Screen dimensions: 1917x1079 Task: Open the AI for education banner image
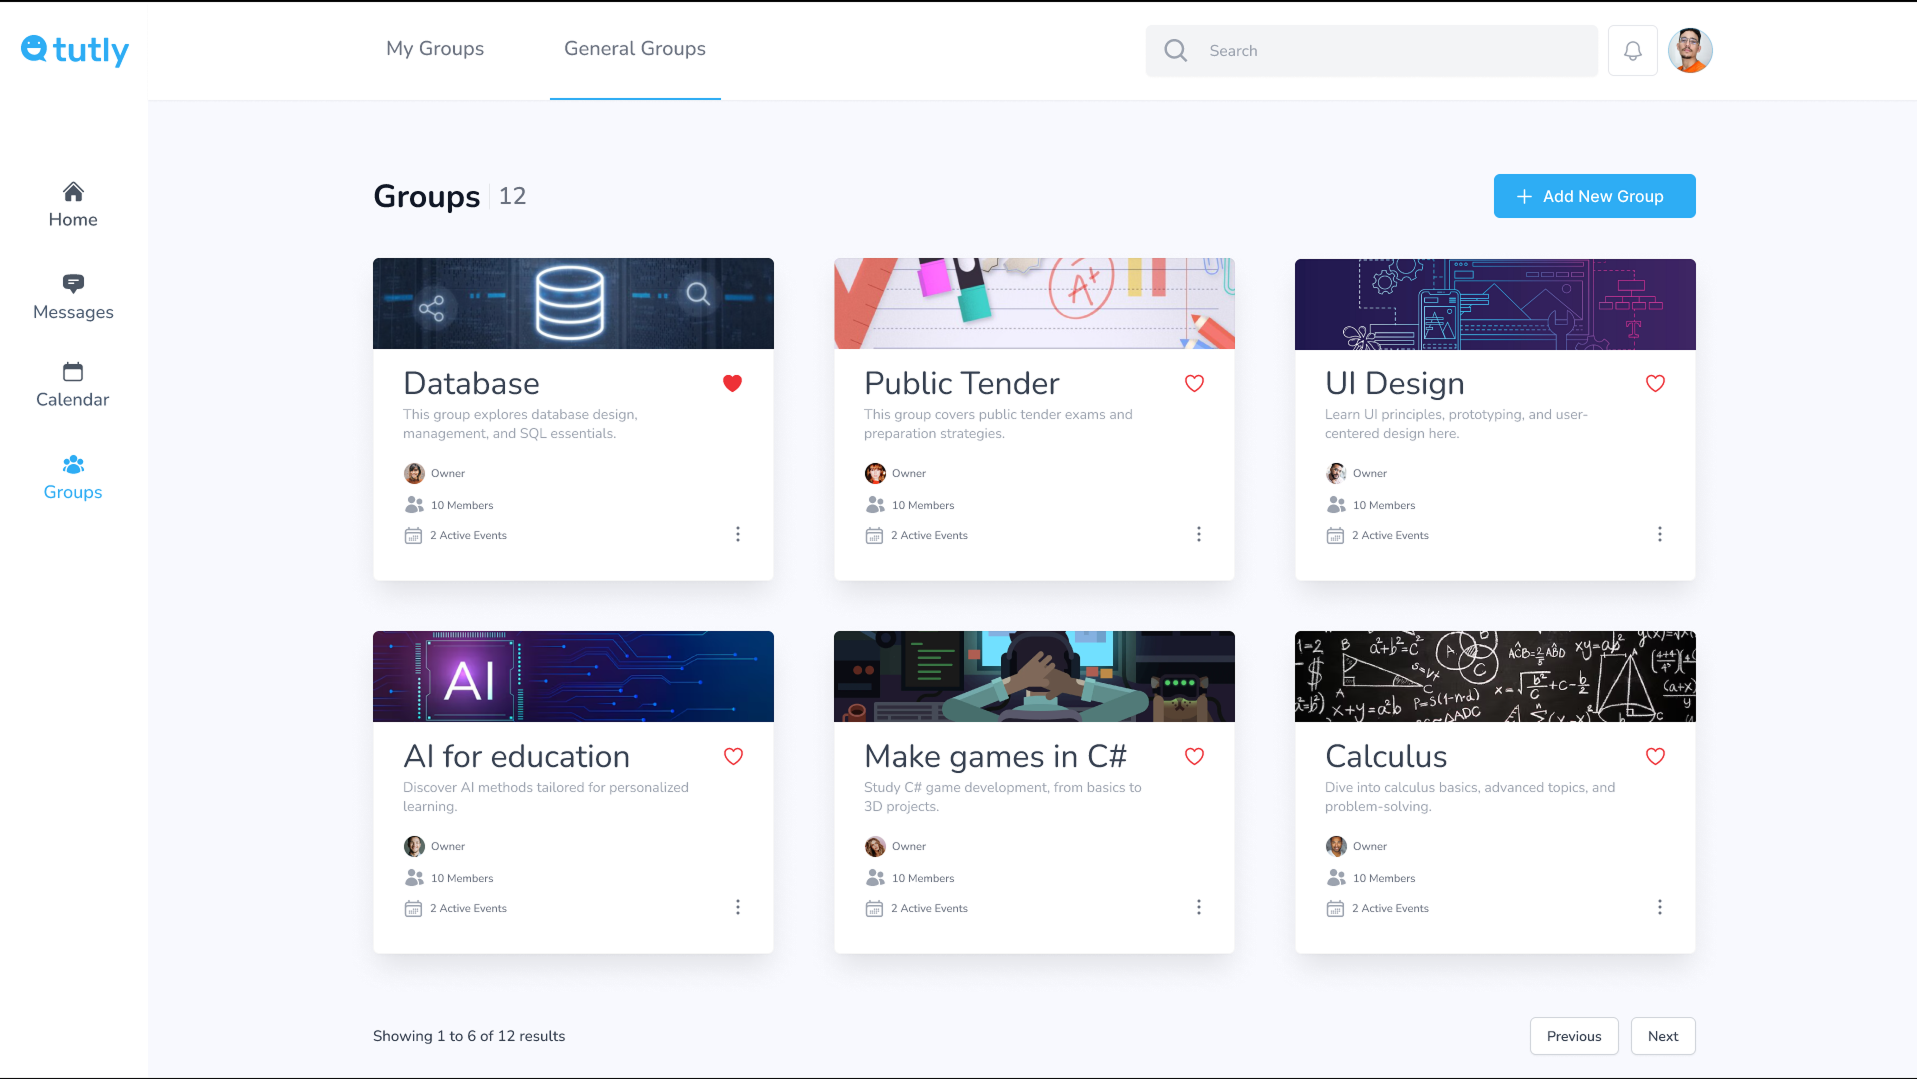[x=573, y=676]
